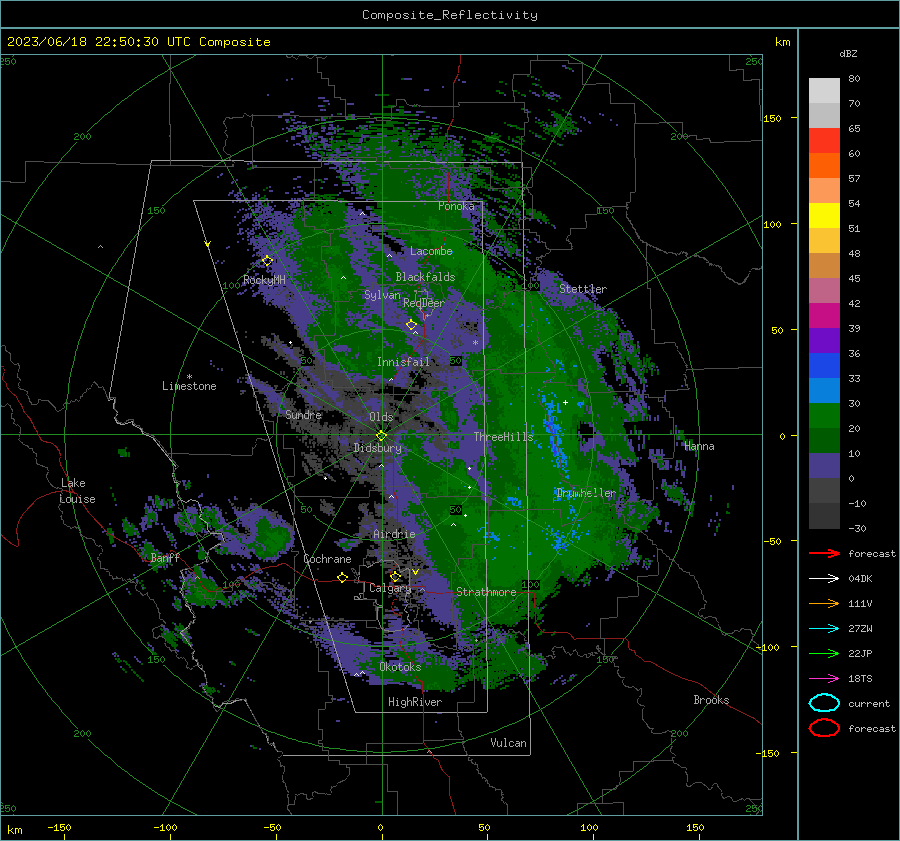Click the slate purple 0–10 dBZ swatch
The image size is (900, 841).
click(x=824, y=466)
